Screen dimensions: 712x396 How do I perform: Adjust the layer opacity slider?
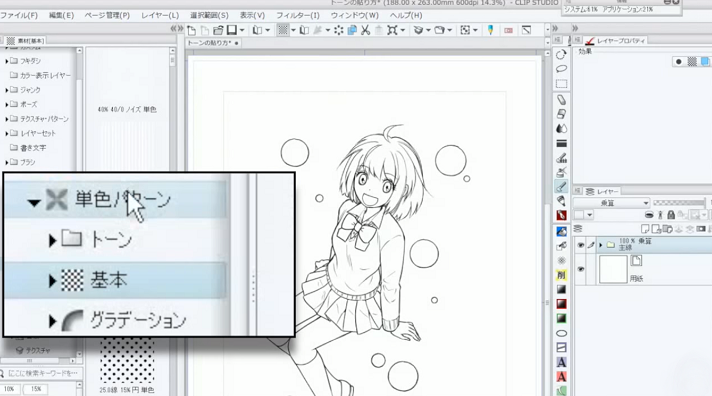point(678,203)
